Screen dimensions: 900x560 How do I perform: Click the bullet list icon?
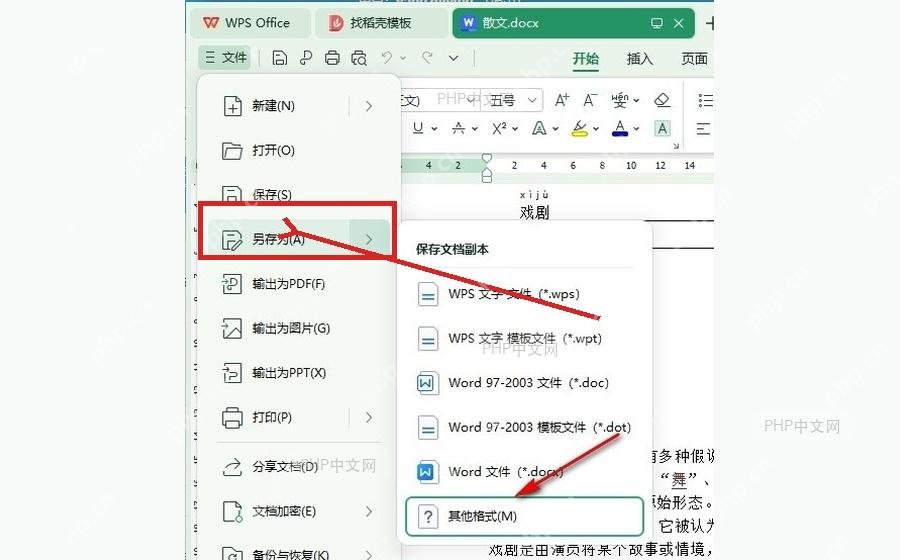click(x=705, y=100)
